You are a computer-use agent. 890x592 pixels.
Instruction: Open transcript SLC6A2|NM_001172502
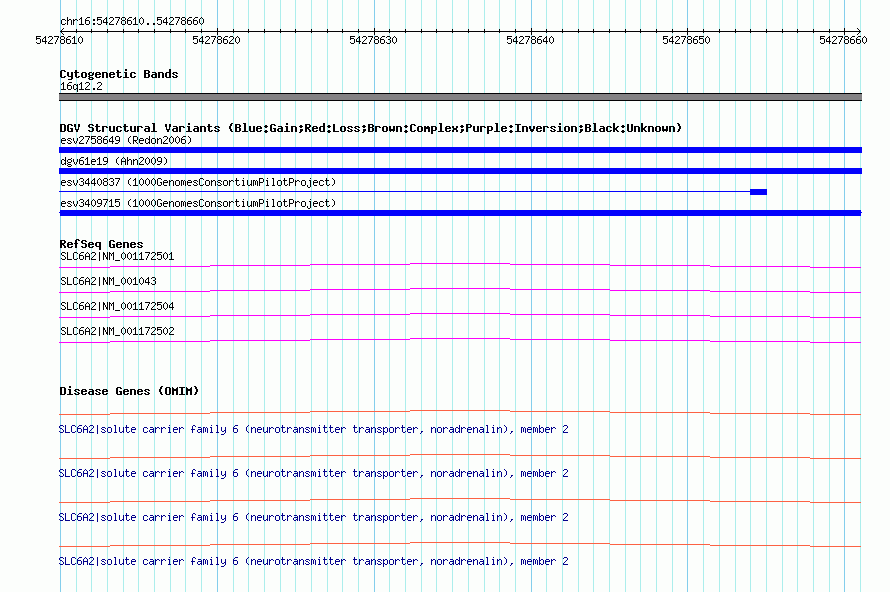pyautogui.click(x=117, y=331)
